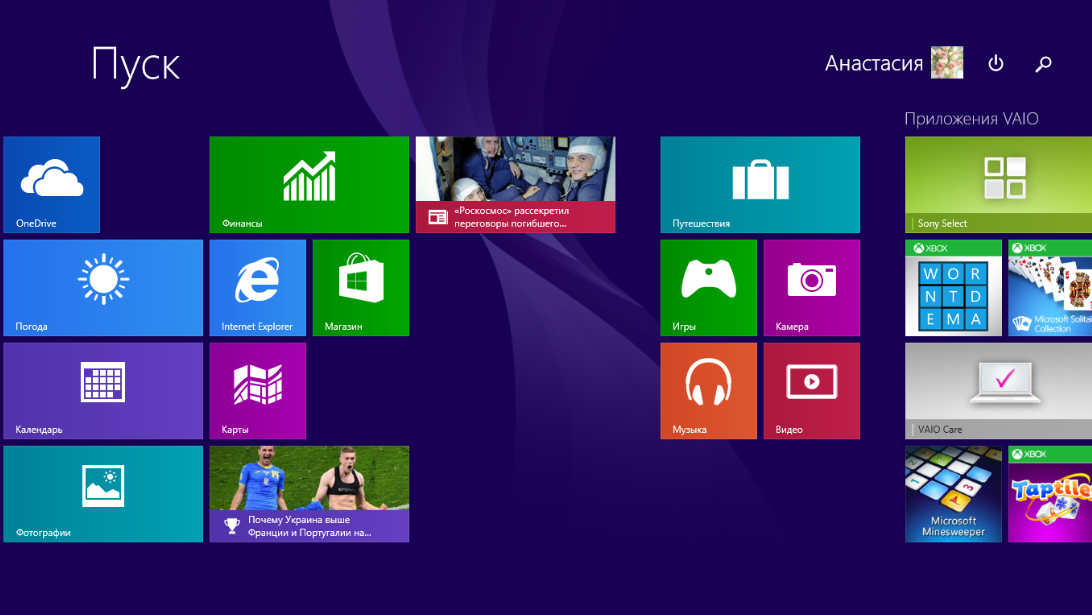Open the OneDrive tile
The height and width of the screenshot is (615, 1092).
(51, 184)
